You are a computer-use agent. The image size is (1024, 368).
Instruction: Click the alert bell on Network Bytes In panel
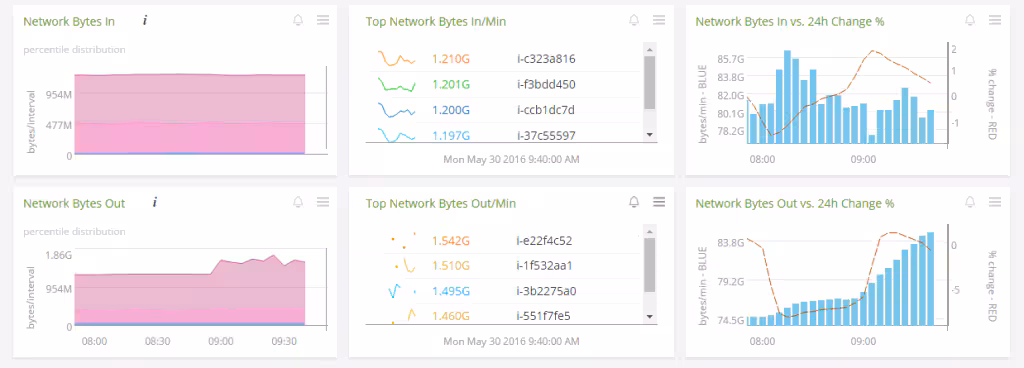pos(298,20)
